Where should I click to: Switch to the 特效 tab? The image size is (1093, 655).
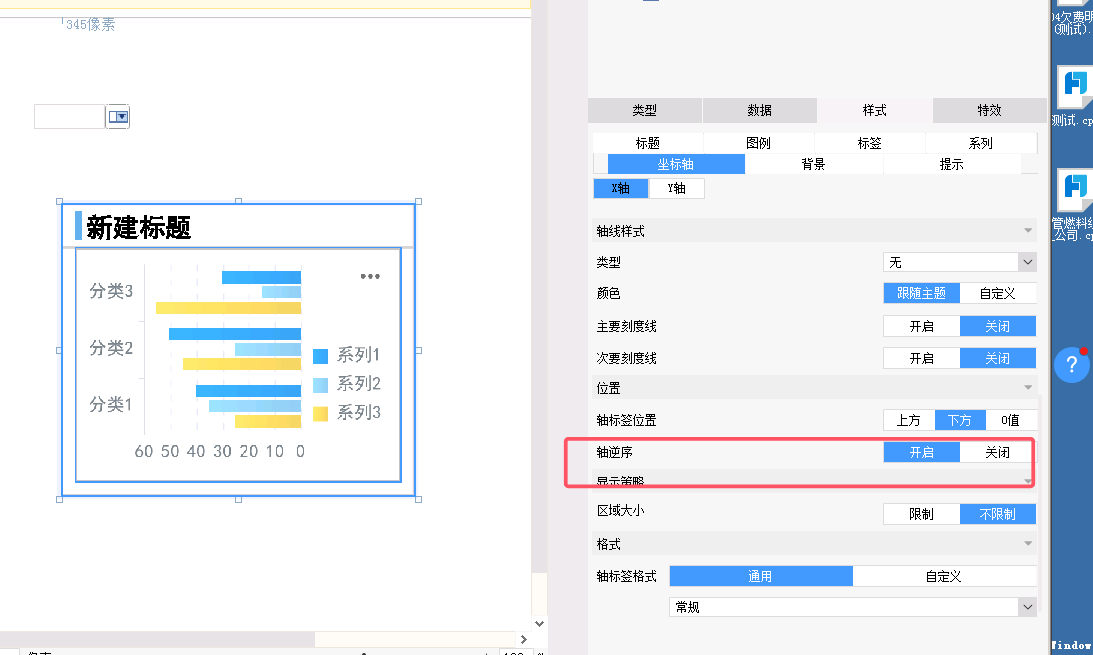click(990, 110)
